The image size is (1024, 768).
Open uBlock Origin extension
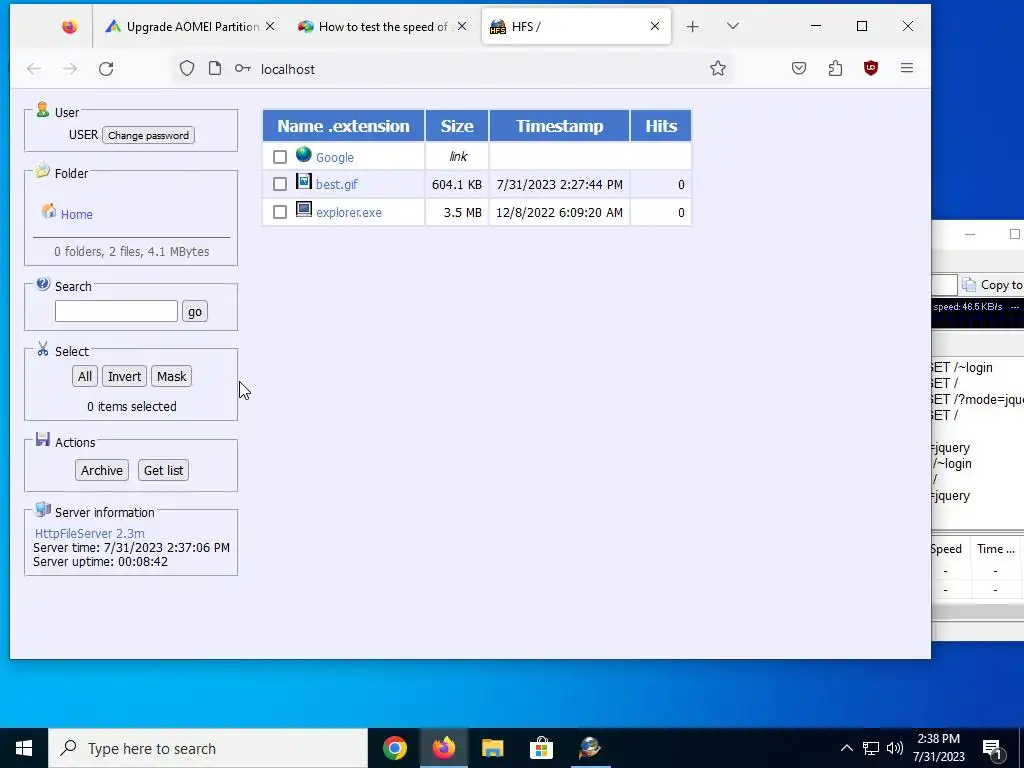tap(871, 69)
